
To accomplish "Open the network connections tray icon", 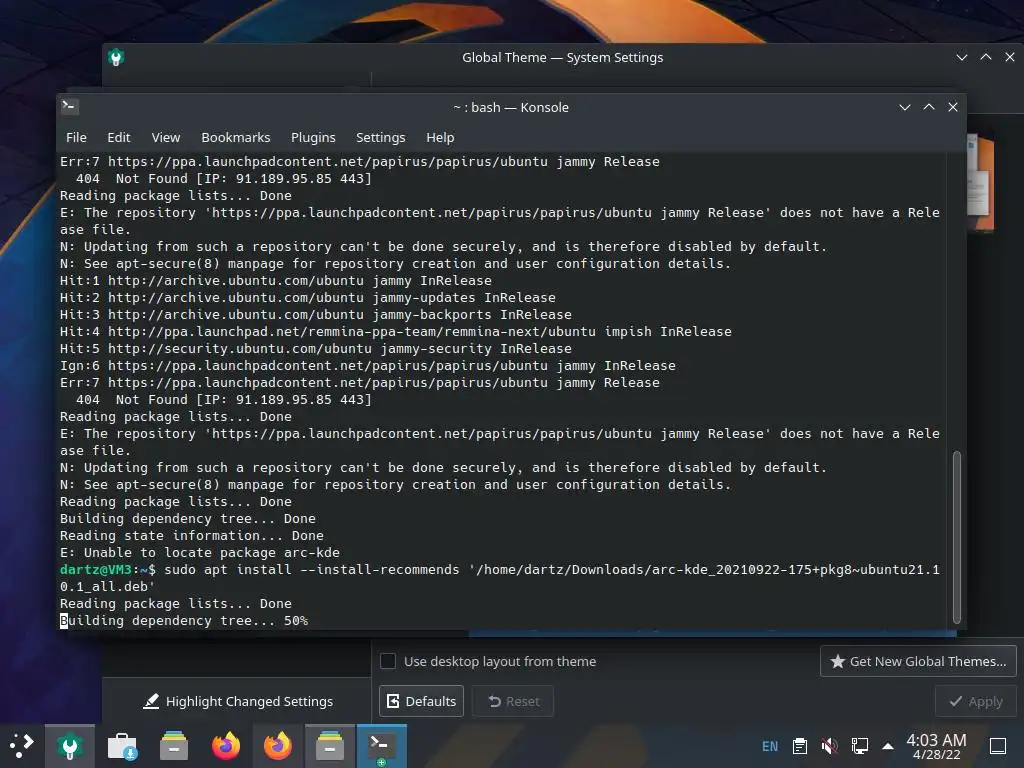I will (859, 746).
